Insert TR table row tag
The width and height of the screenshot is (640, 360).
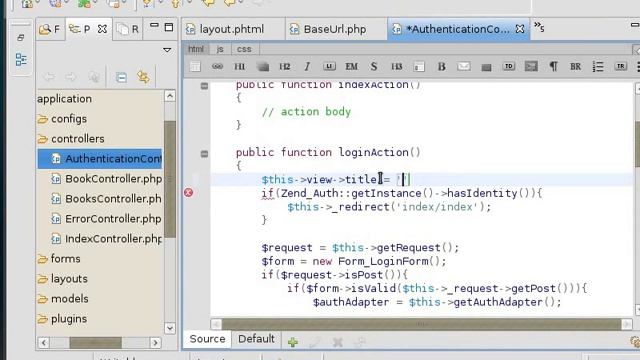coord(620,66)
